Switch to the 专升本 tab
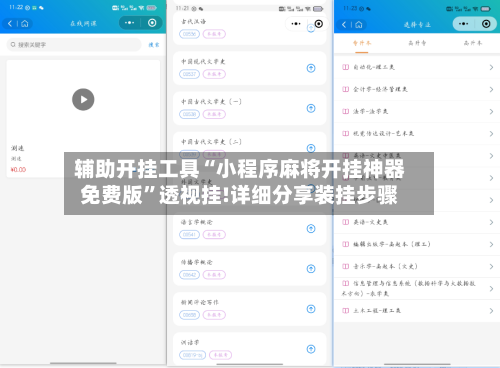 [362, 43]
